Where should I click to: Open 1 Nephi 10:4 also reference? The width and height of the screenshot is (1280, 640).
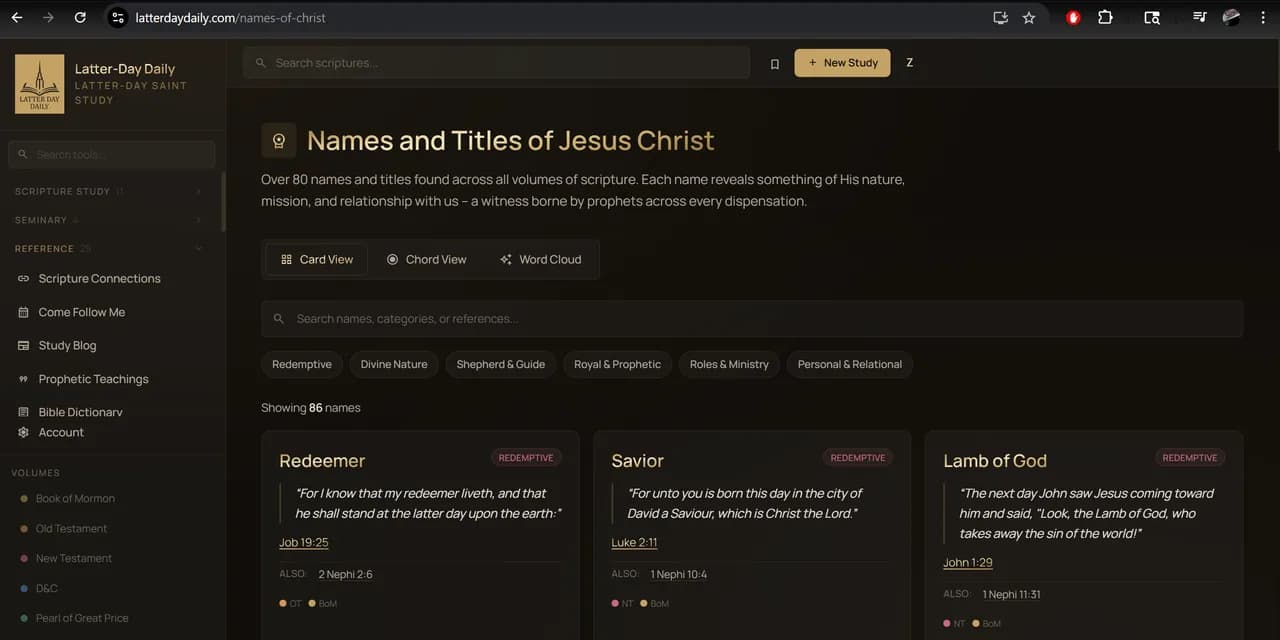pos(679,575)
